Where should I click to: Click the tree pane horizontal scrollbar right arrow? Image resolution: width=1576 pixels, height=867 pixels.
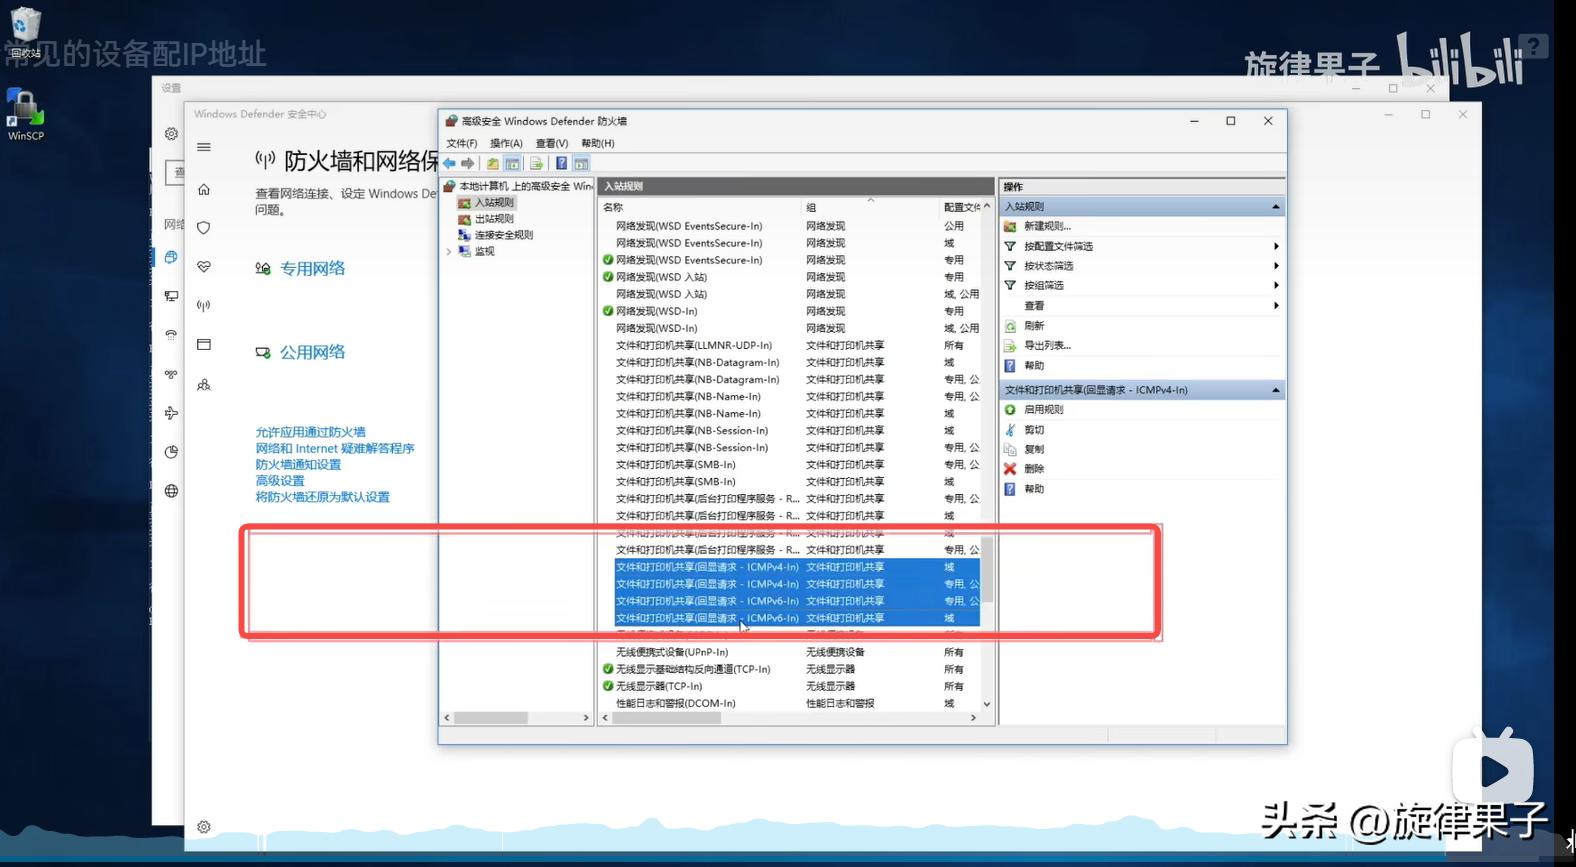tap(586, 718)
